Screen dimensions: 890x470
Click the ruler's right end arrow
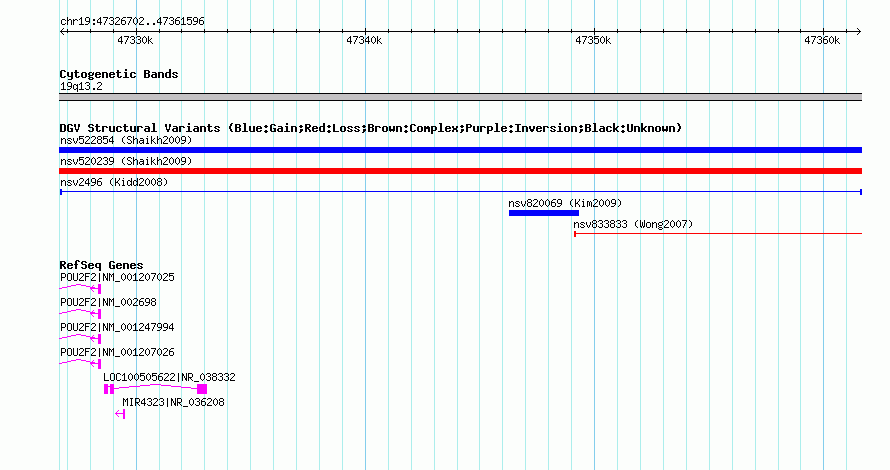[x=858, y=32]
